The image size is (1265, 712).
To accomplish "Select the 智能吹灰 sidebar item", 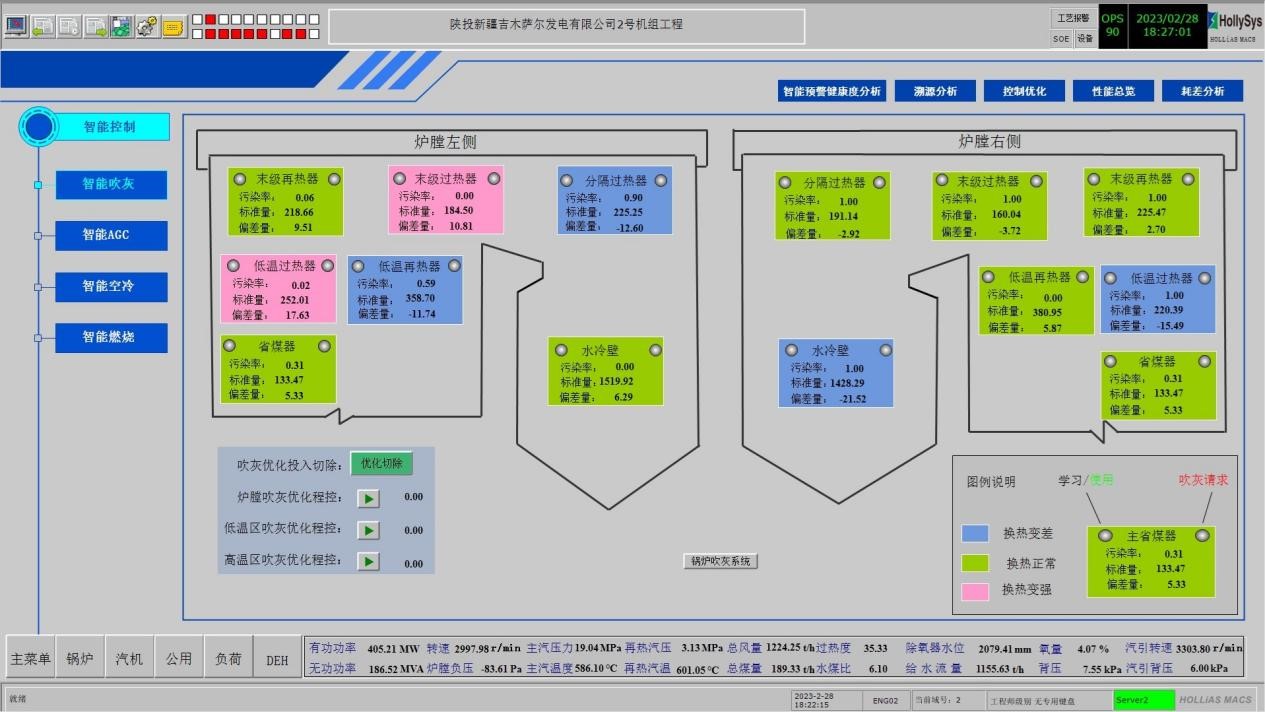I will pyautogui.click(x=110, y=184).
